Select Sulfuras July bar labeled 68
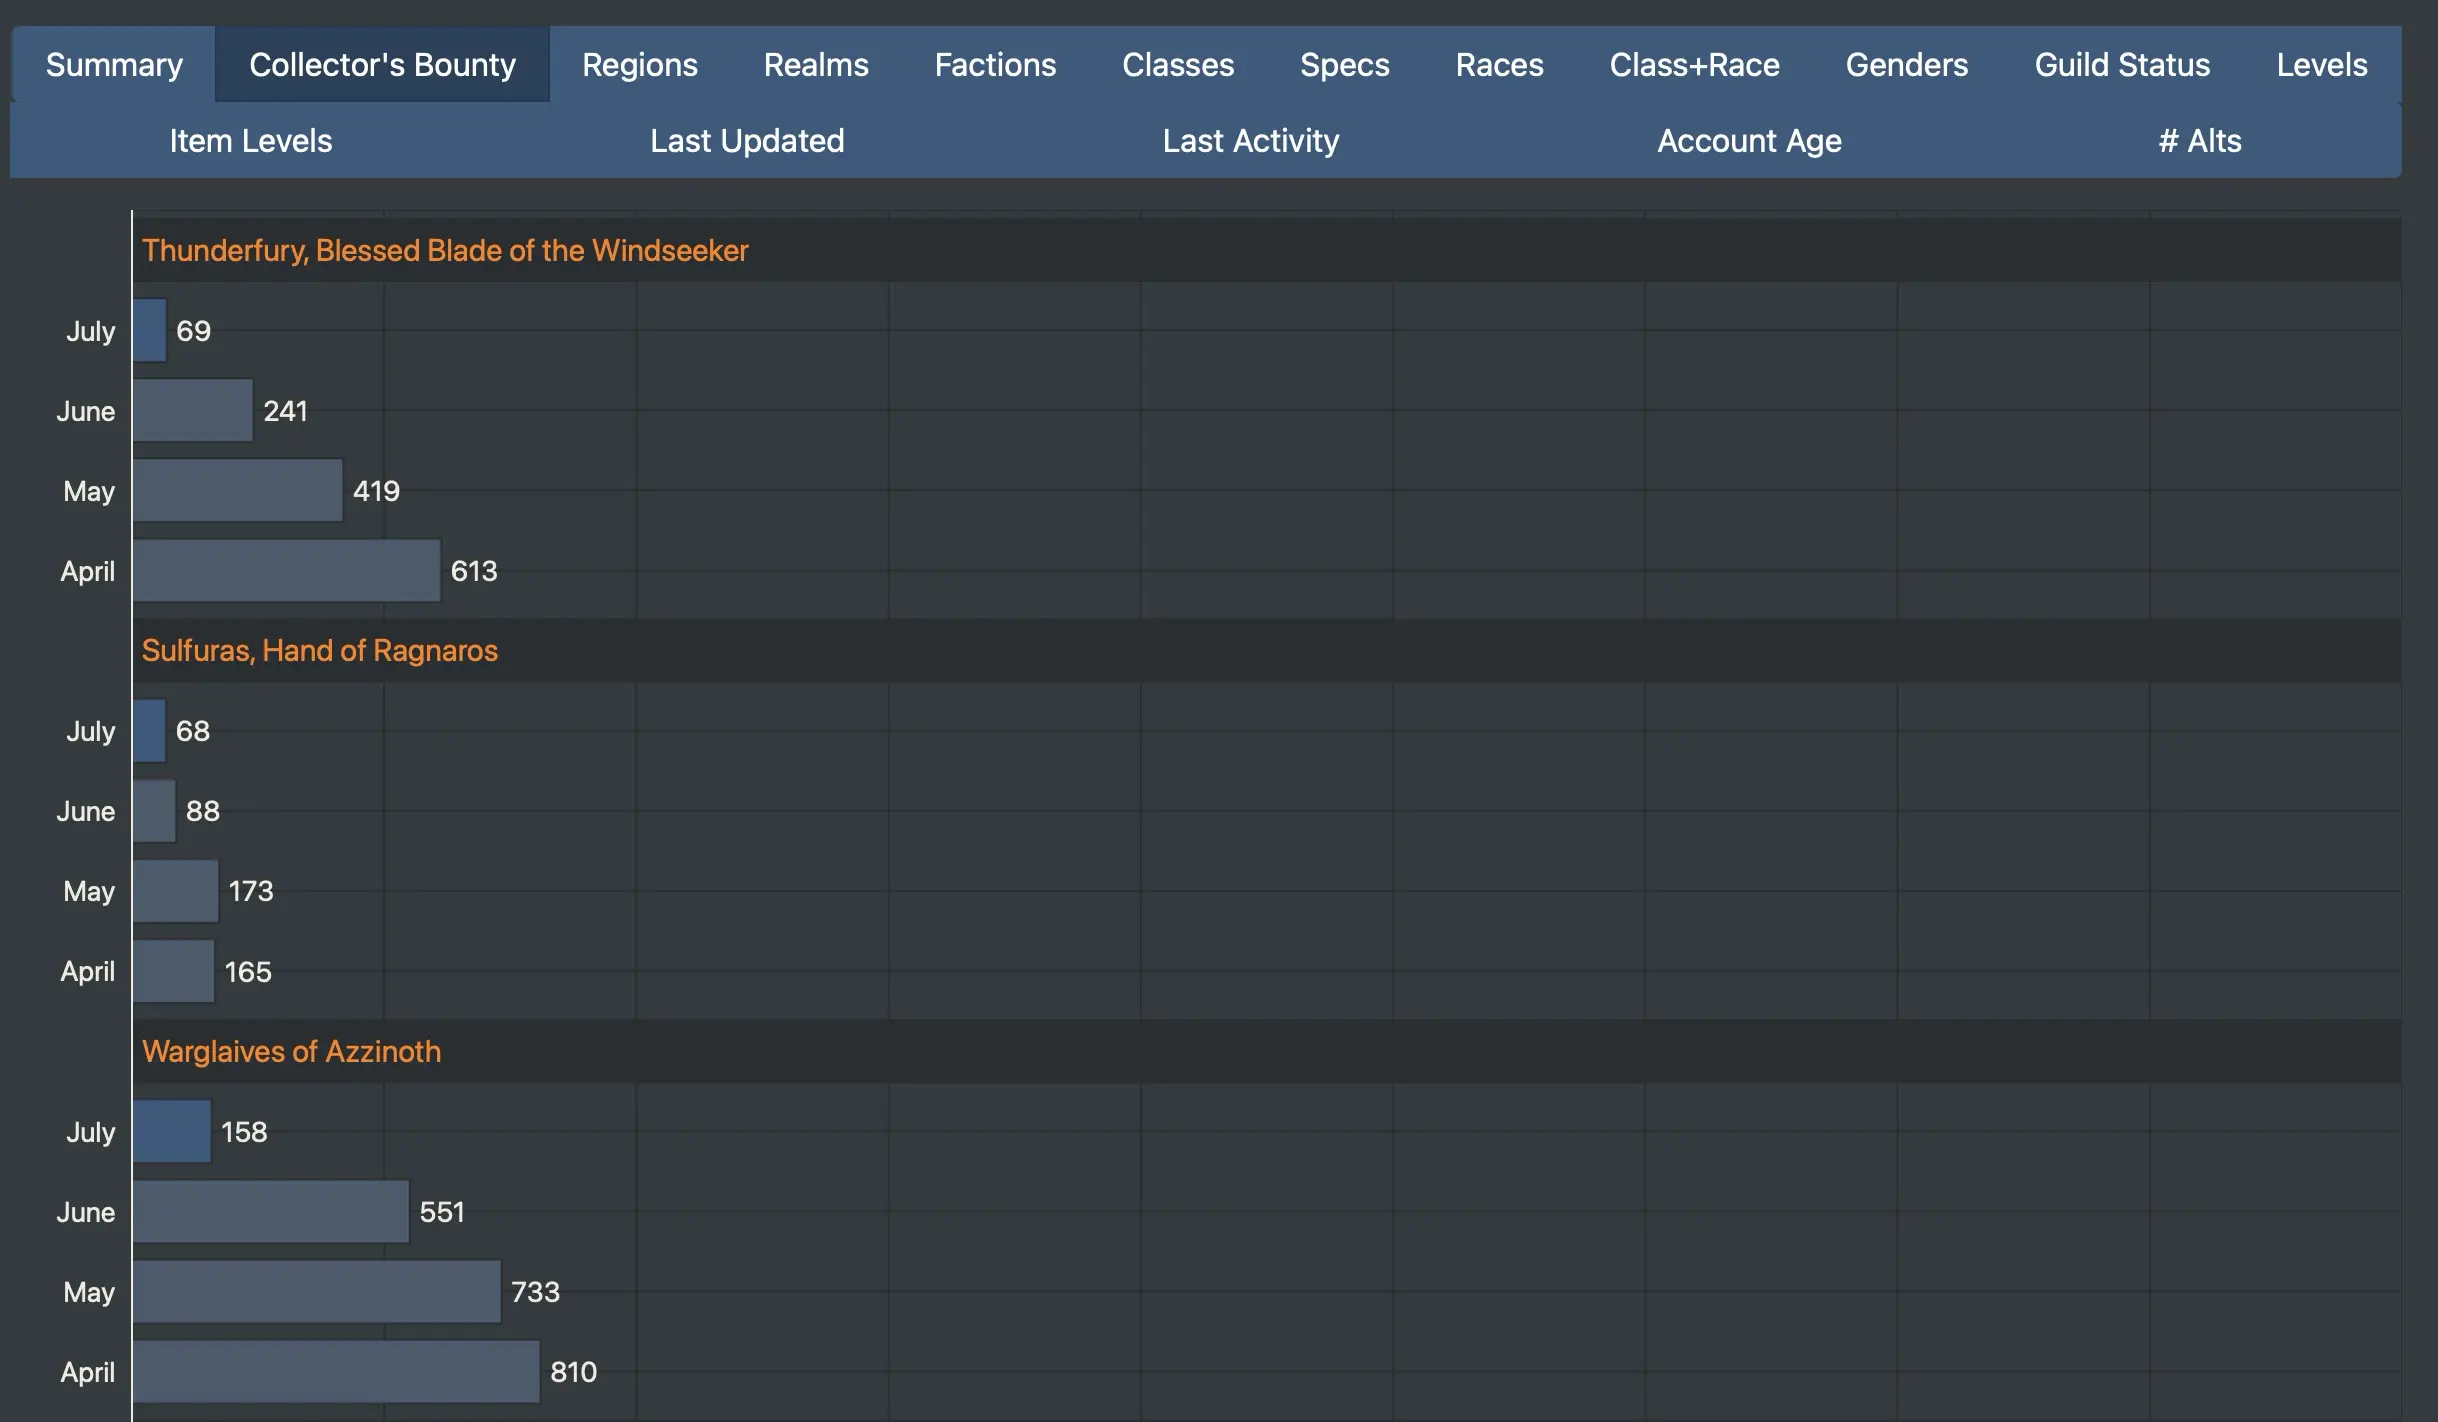 click(149, 730)
